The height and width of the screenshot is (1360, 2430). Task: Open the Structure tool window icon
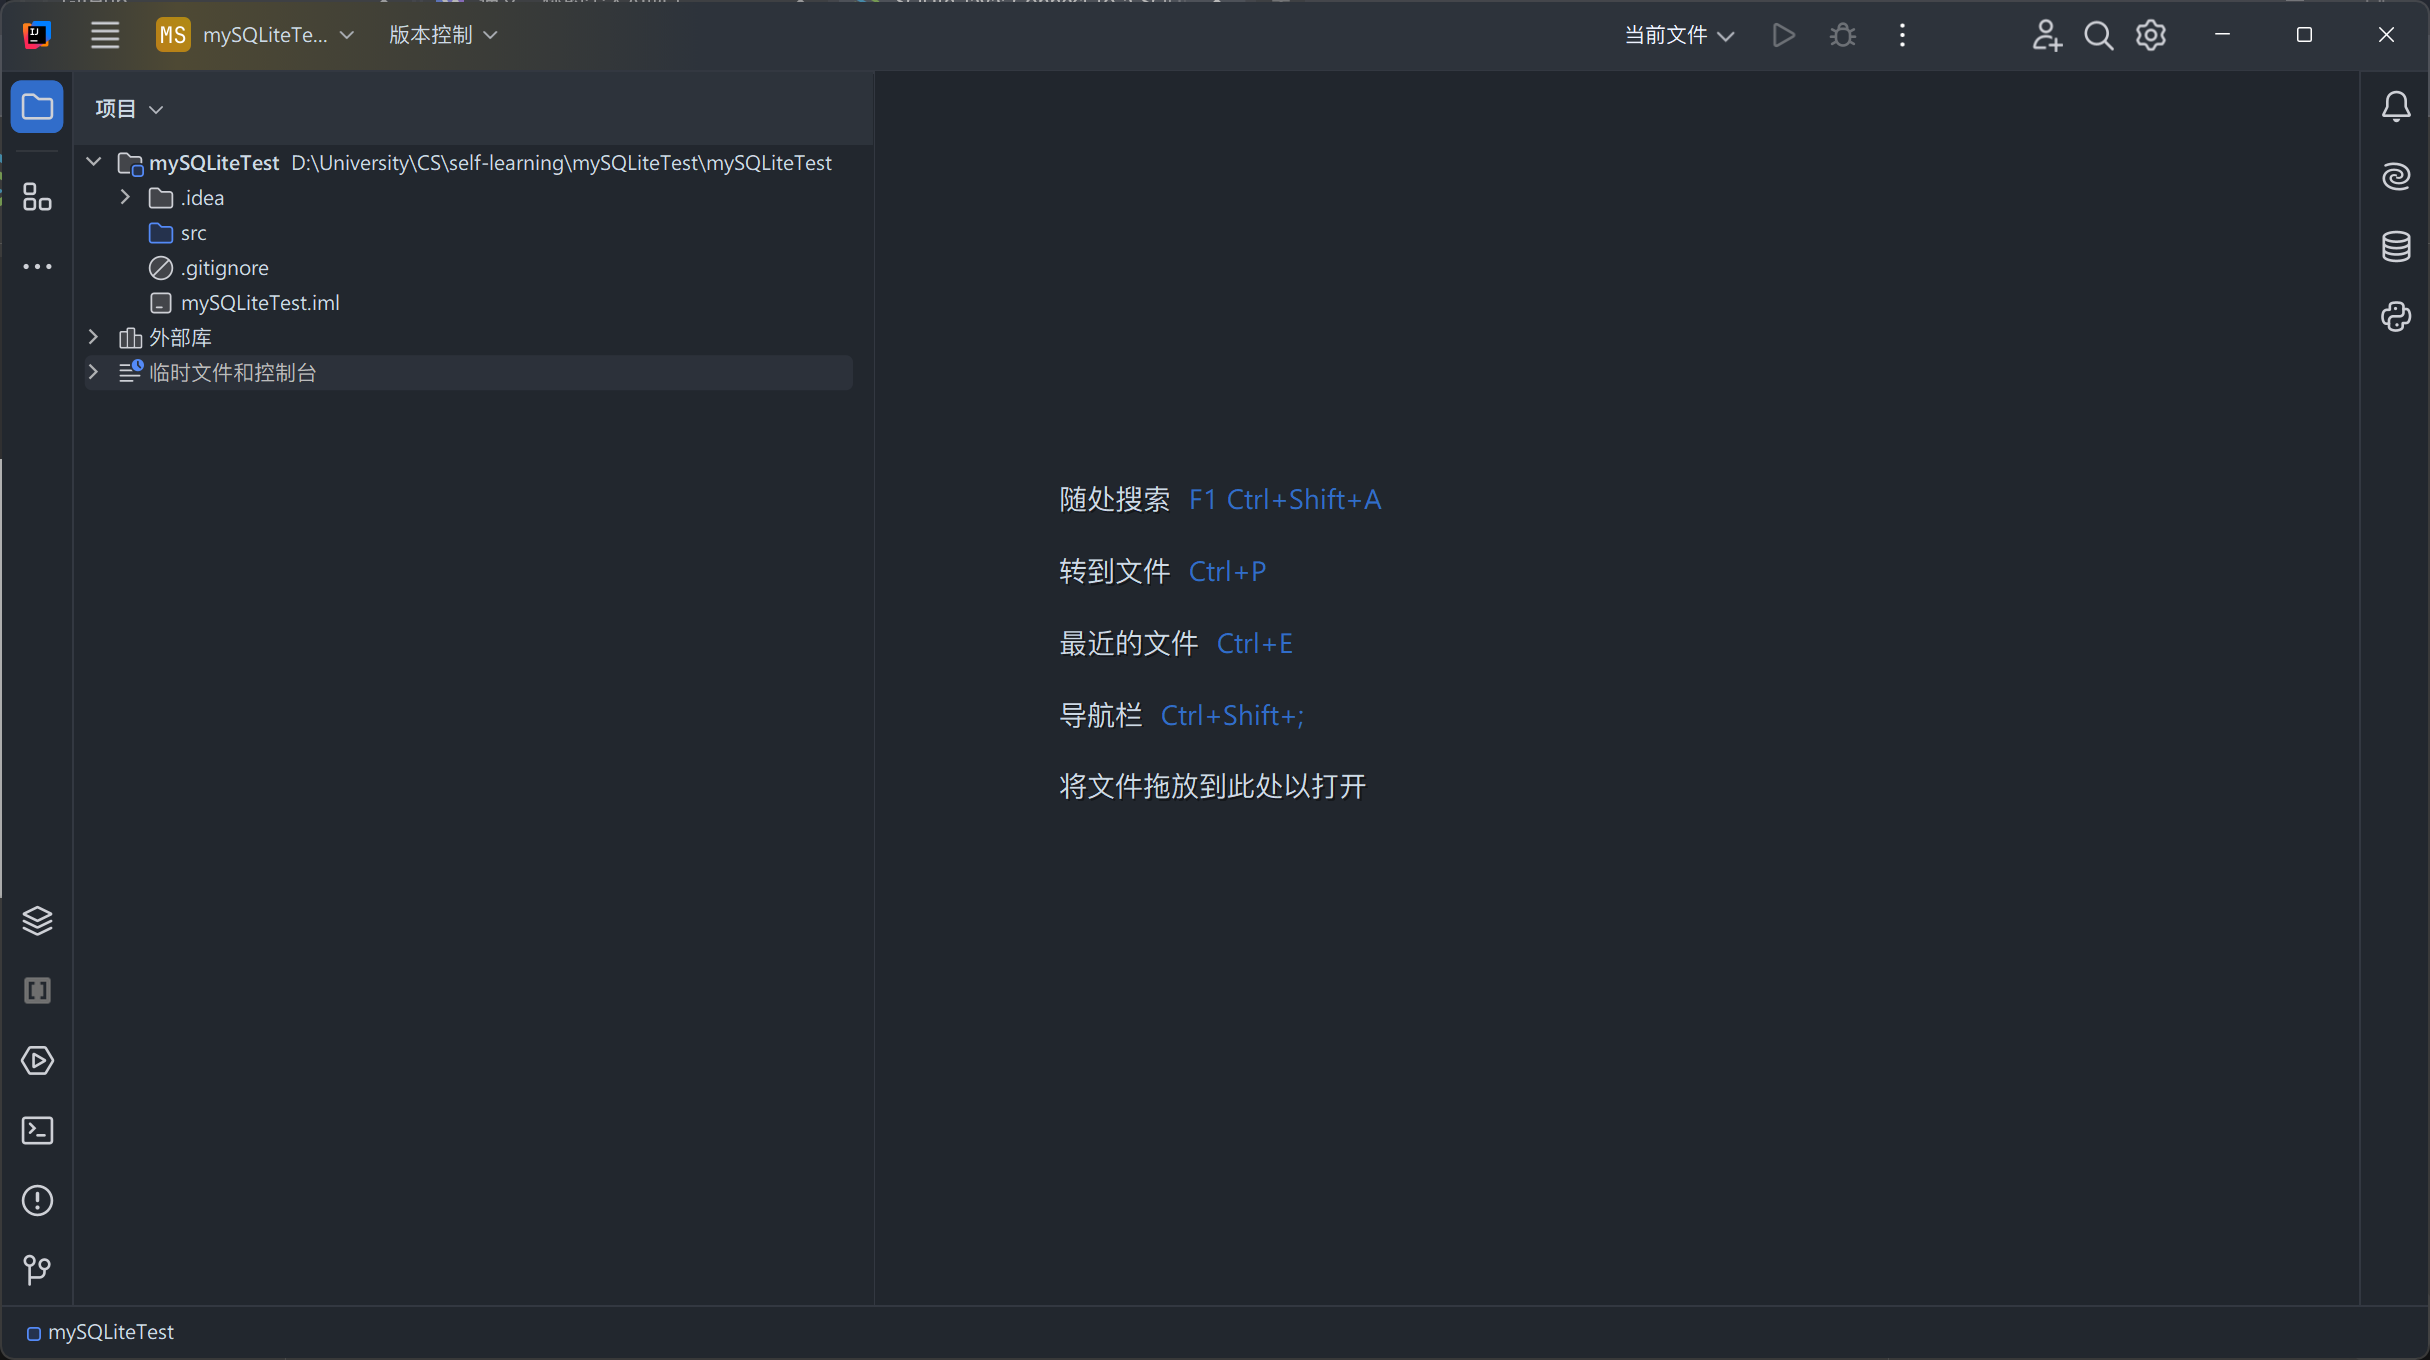click(x=37, y=197)
